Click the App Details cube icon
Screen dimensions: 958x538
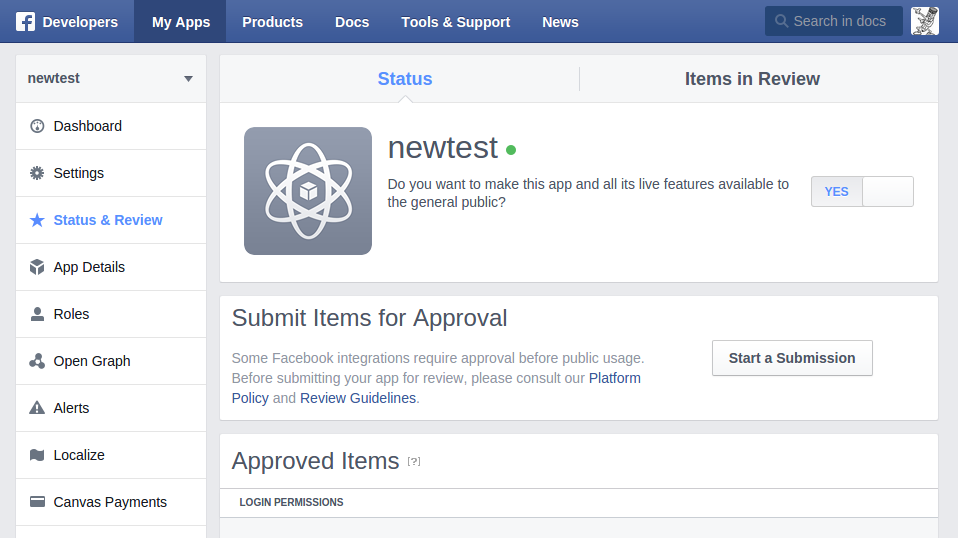click(x=37, y=267)
